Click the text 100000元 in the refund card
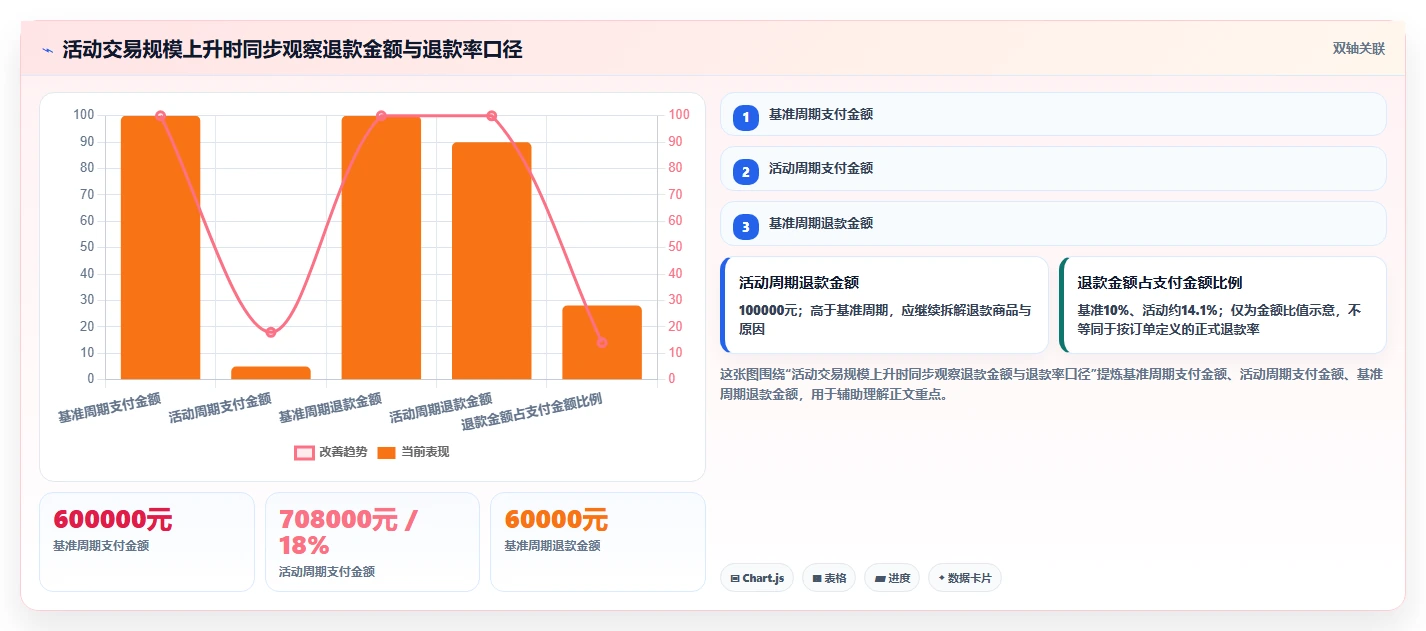Screen dimensions: 1426x631 (x=769, y=310)
